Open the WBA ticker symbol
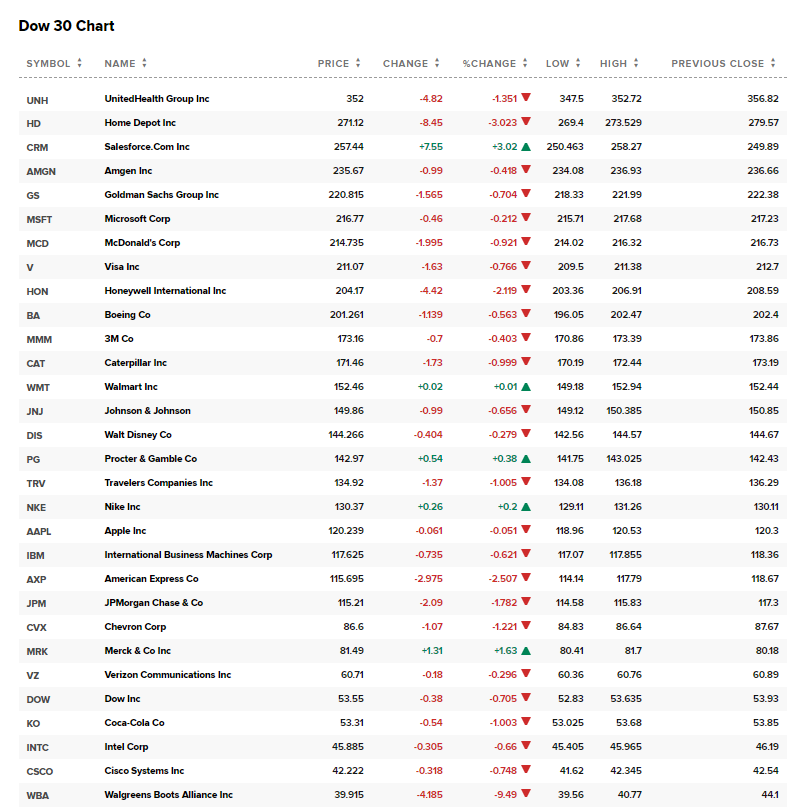The width and height of the screenshot is (798, 809). click(x=38, y=796)
